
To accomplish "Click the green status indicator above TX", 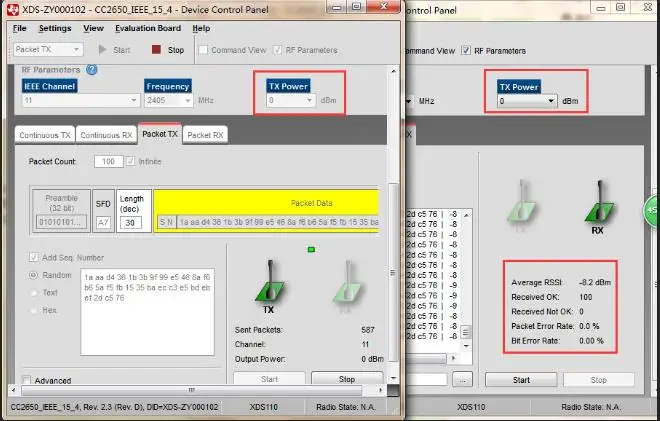I will pos(311,250).
